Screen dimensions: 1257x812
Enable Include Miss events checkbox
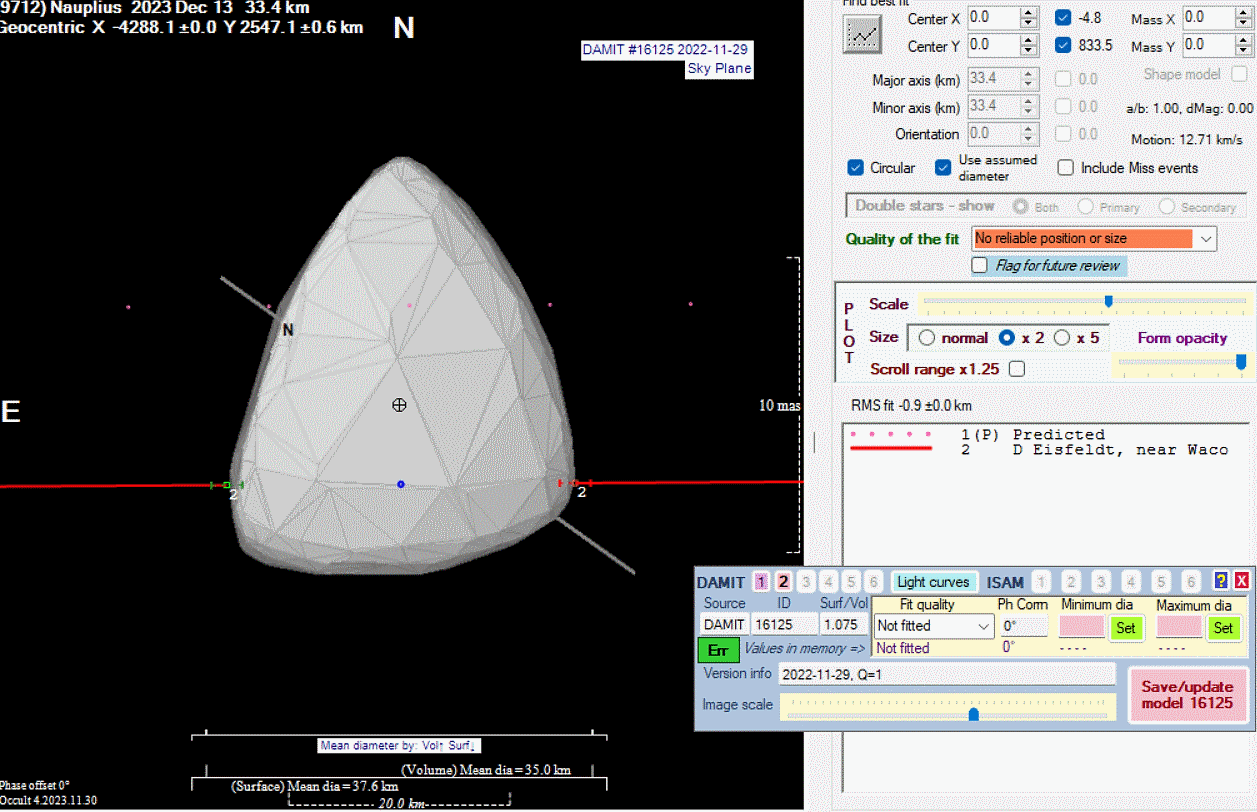click(x=1066, y=168)
